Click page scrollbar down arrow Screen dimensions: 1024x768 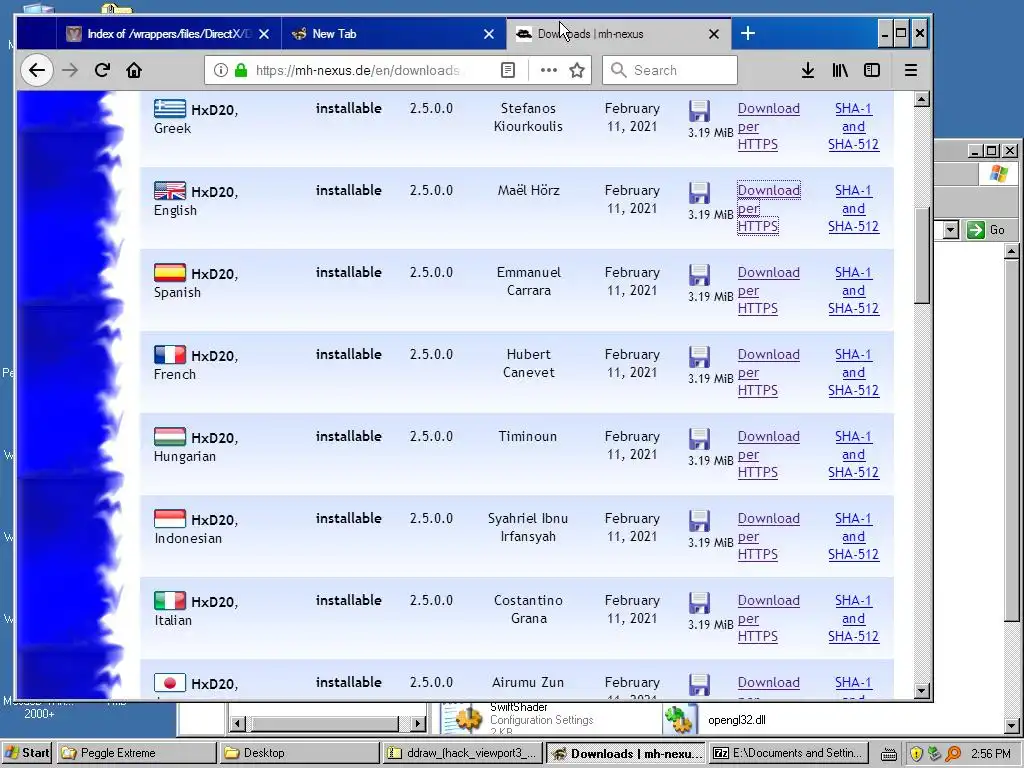point(921,690)
